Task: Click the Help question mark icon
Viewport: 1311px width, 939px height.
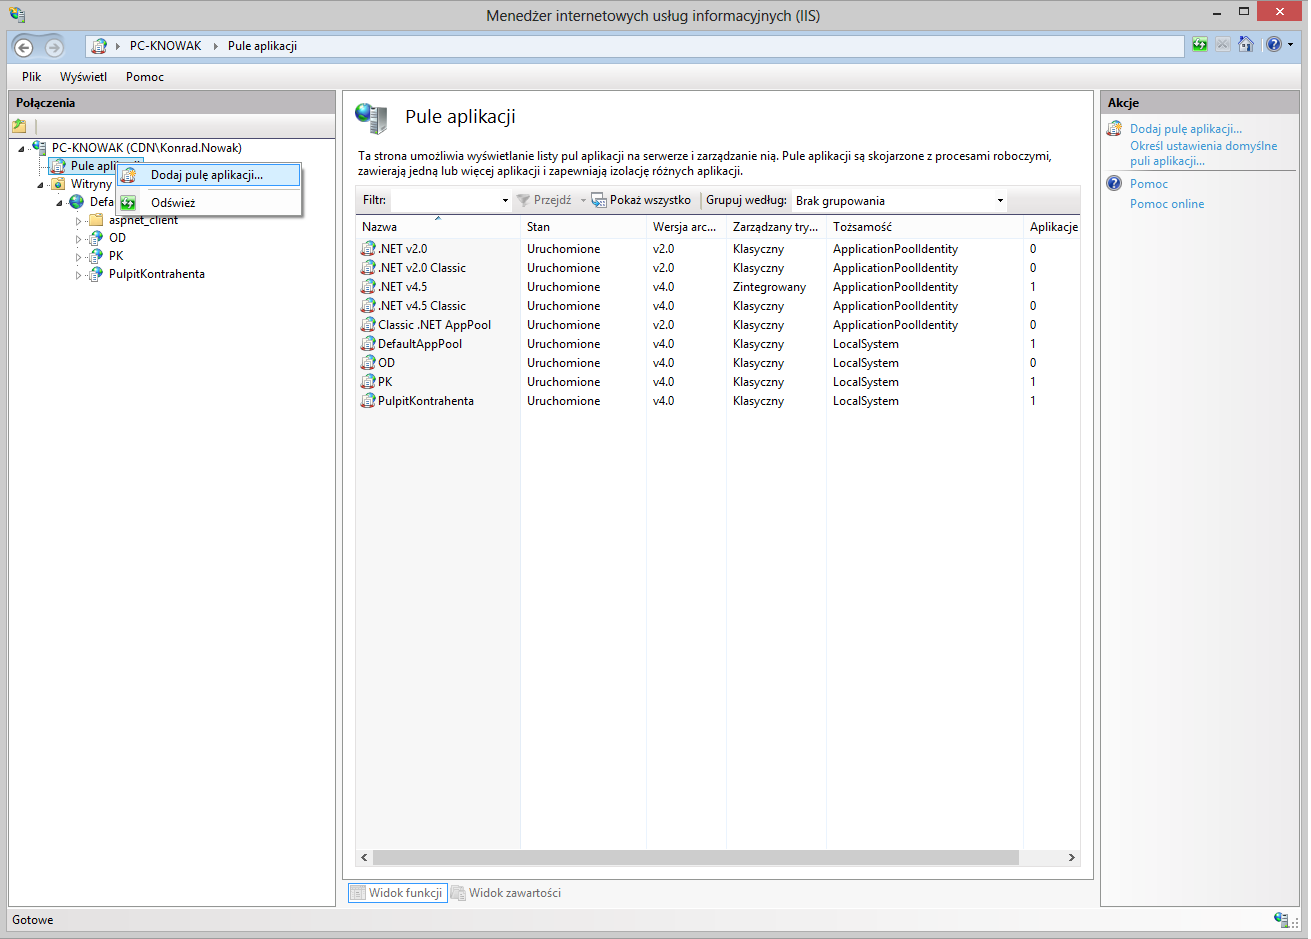Action: coord(1273,45)
